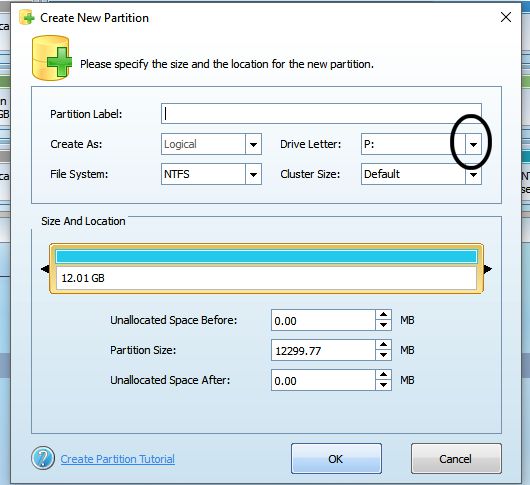Open the Create Partition Tutorial link
530x485 pixels.
(118, 459)
